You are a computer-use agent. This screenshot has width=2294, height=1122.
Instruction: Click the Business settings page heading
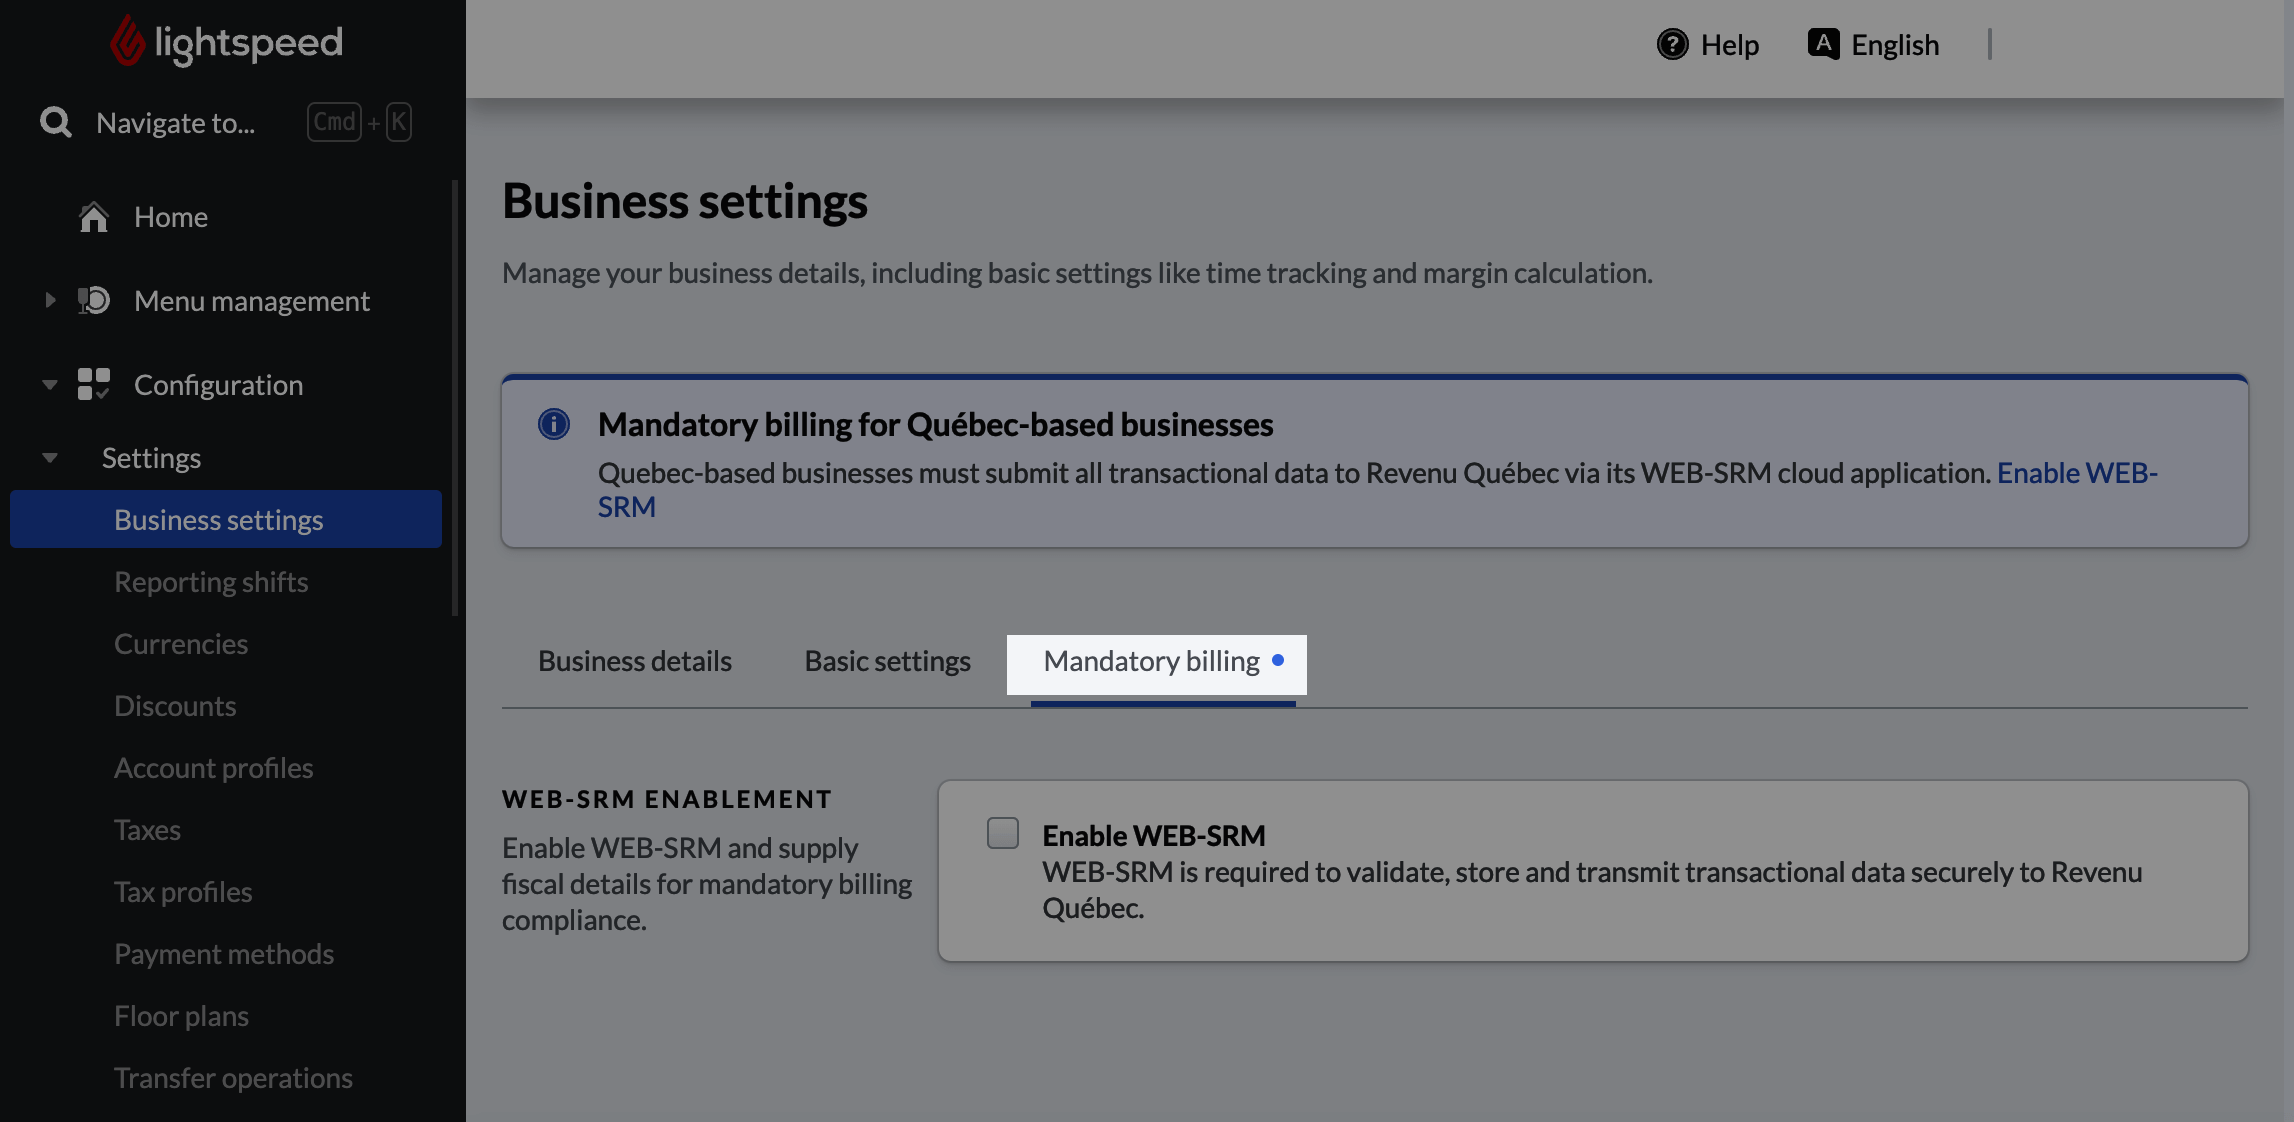(685, 201)
